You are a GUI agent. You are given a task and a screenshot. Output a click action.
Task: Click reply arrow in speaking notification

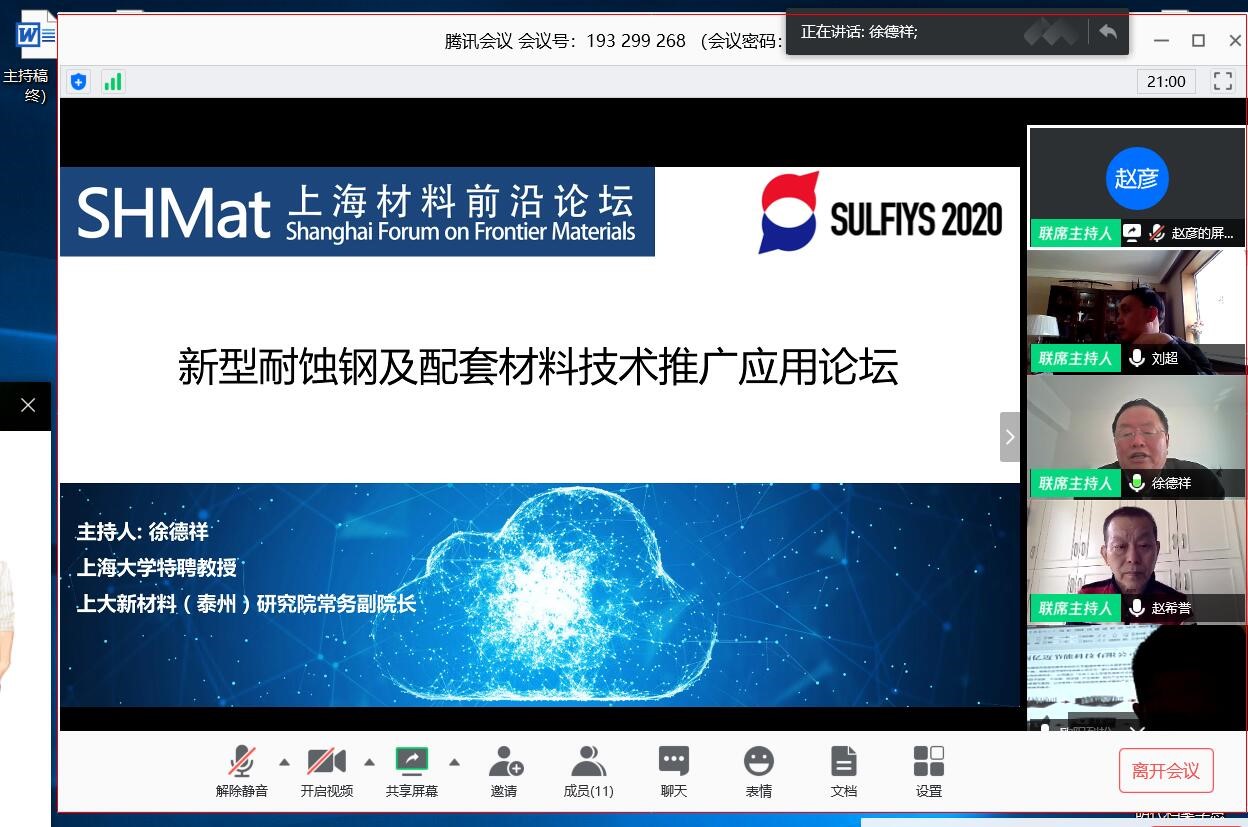(1107, 32)
